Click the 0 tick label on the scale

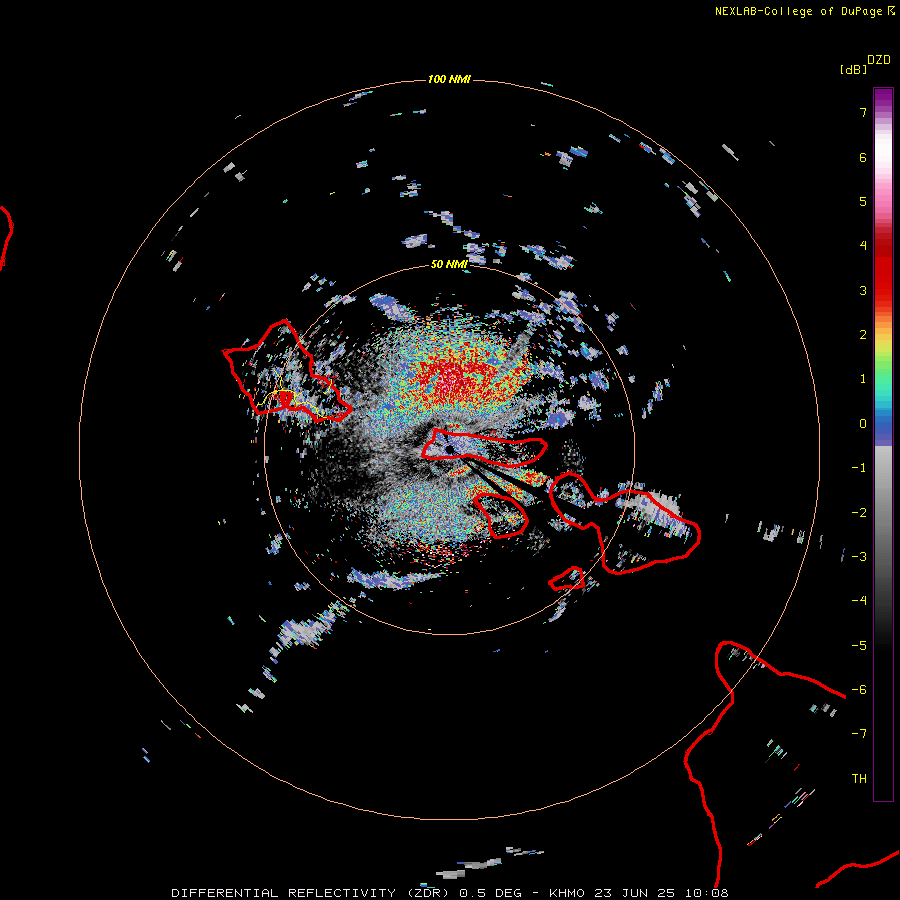(863, 424)
